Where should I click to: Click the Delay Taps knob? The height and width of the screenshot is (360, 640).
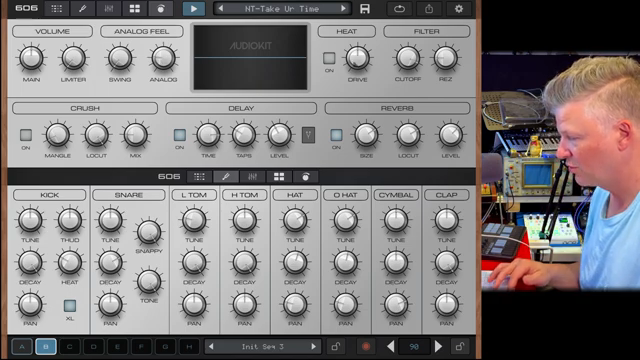pos(244,135)
